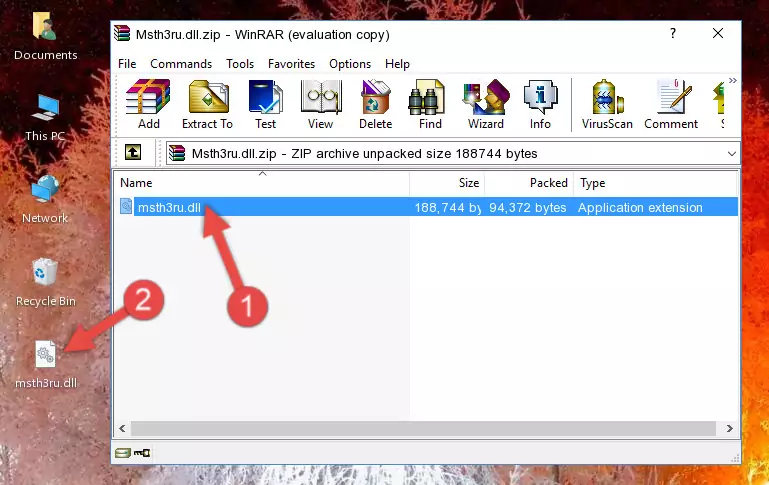Open the Options menu

coord(350,64)
